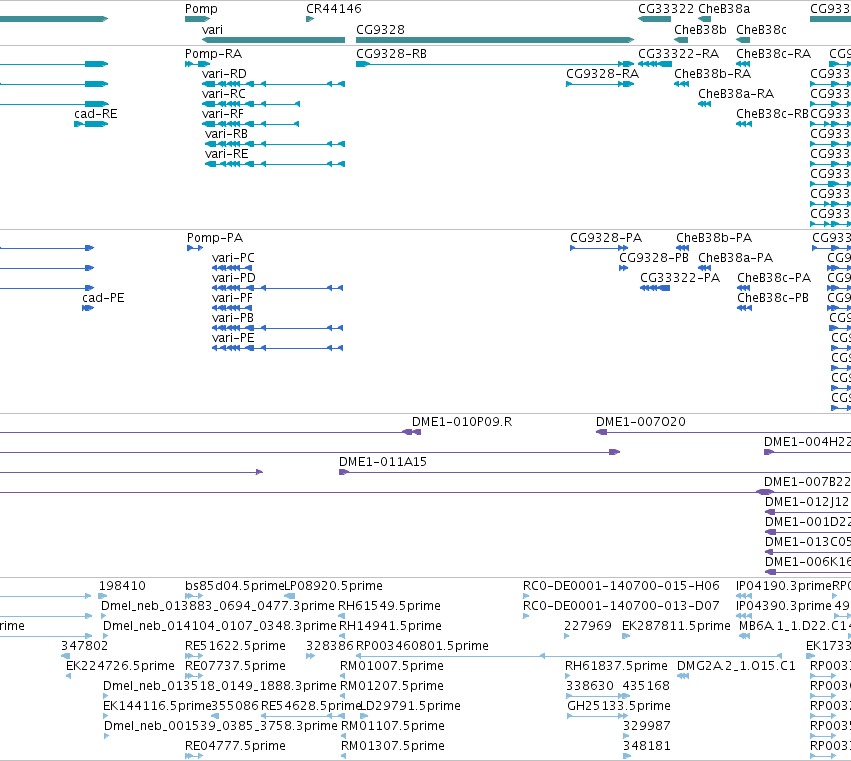851x761 pixels.
Task: Click the DME1-010P09.R clone label
Action: pos(461,422)
